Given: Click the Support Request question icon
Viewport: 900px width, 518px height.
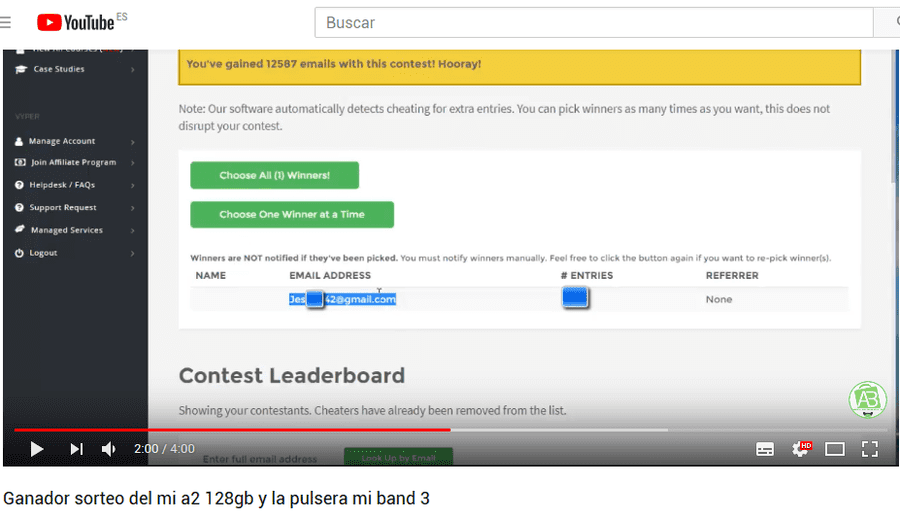Looking at the screenshot, I should (x=19, y=207).
